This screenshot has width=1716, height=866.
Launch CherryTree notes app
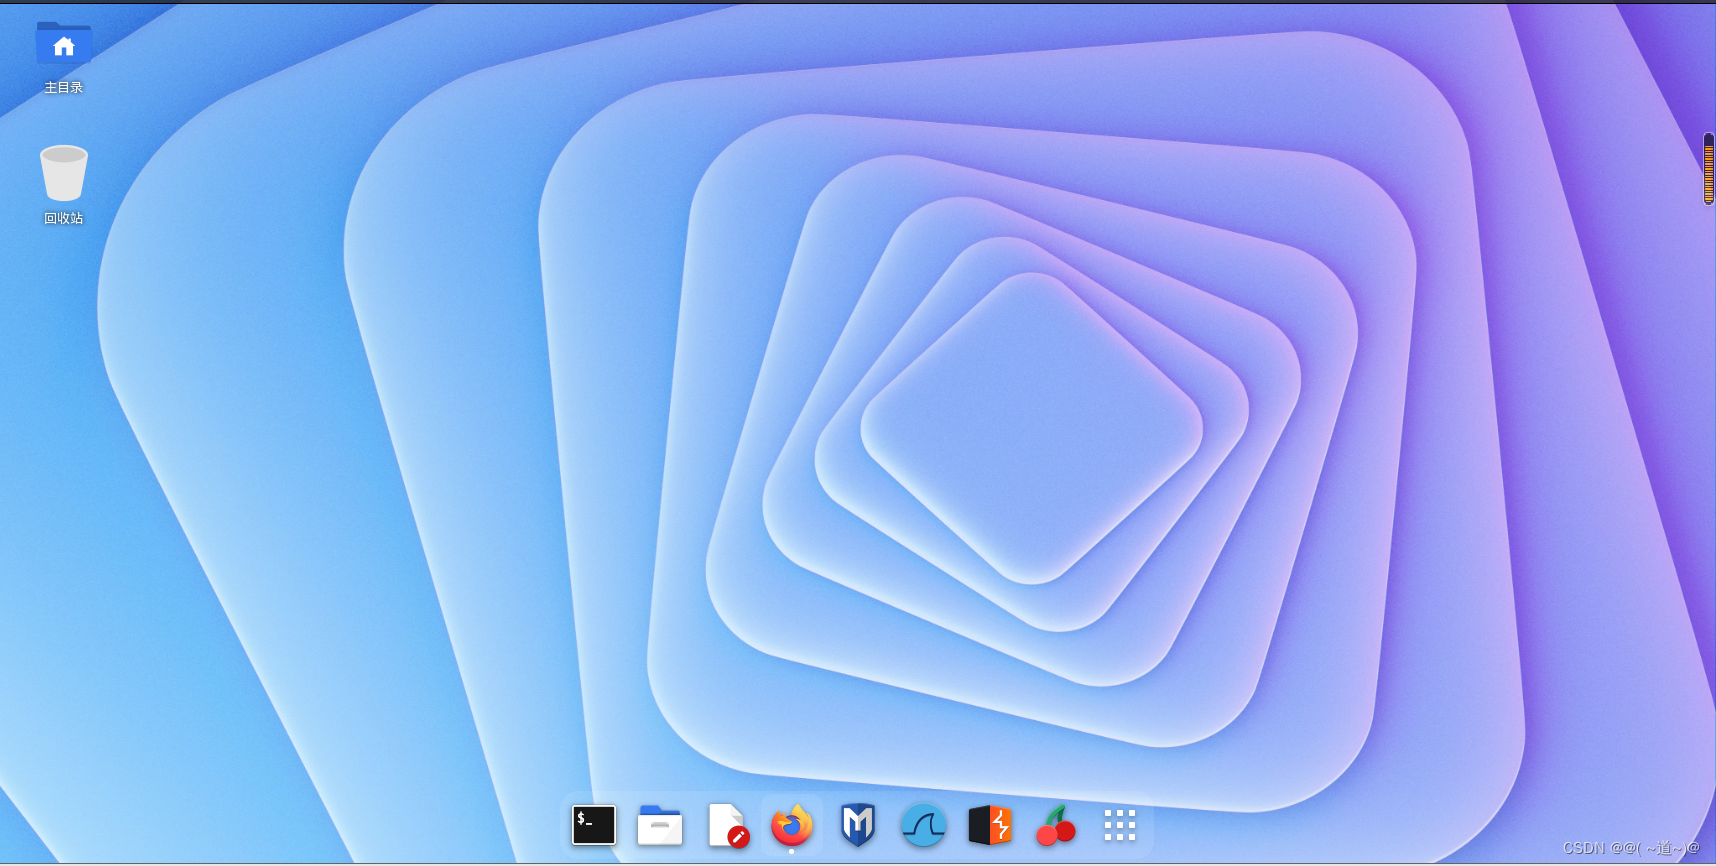[1056, 826]
